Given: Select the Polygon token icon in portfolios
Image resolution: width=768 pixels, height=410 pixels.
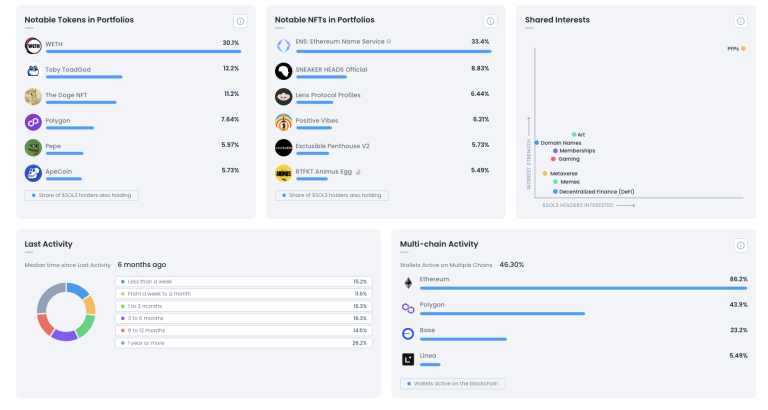Looking at the screenshot, I should [x=33, y=122].
